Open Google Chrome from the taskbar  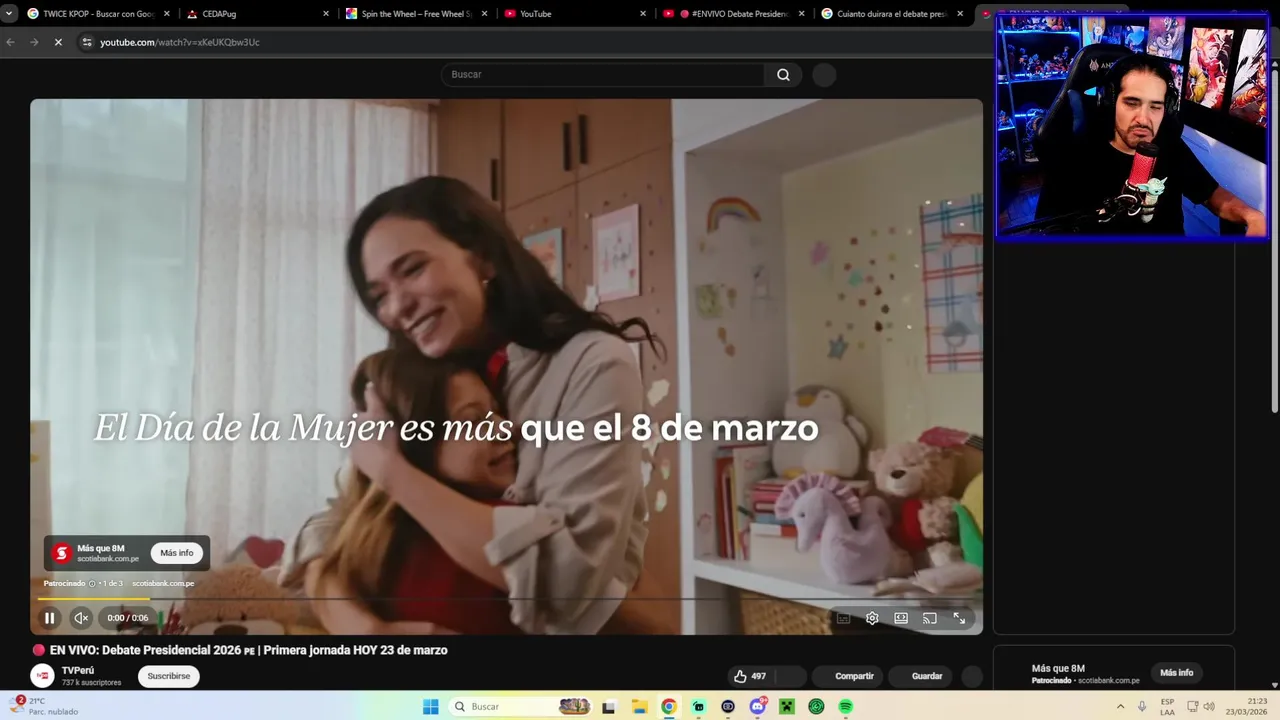pos(669,706)
